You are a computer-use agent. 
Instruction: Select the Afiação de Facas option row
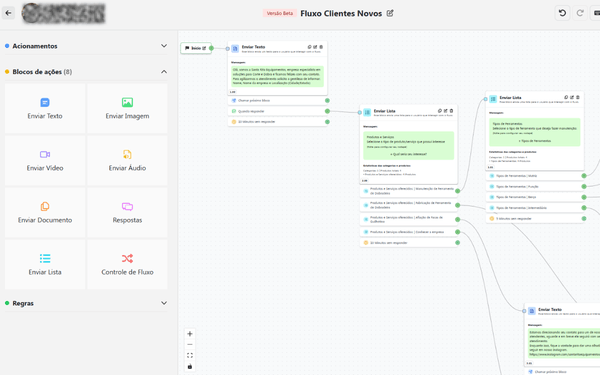(x=409, y=219)
